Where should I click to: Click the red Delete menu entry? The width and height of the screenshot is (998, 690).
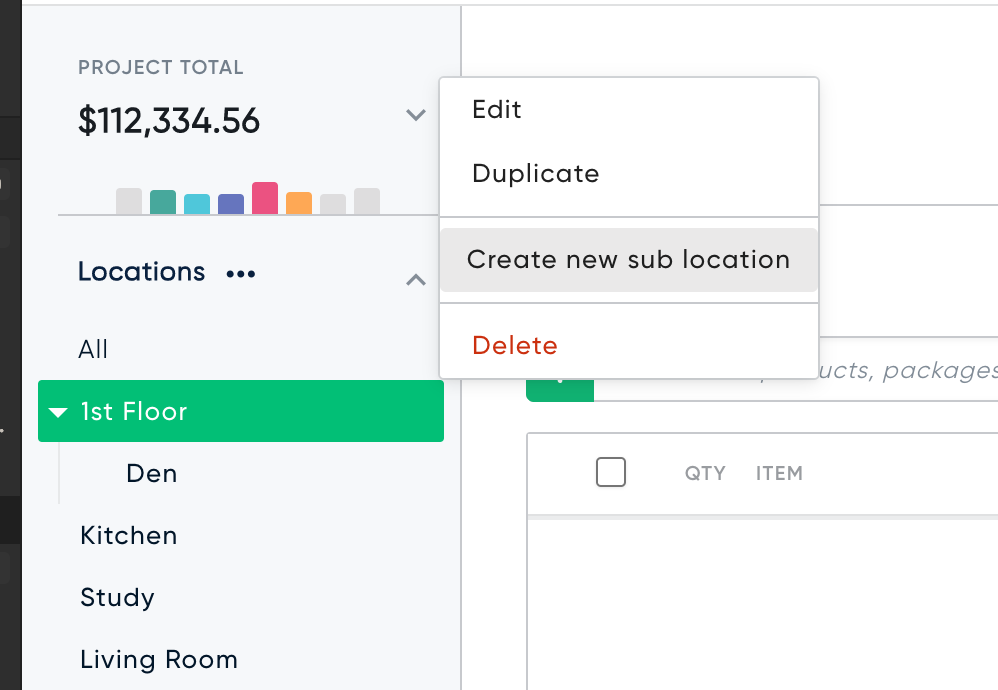pyautogui.click(x=515, y=346)
